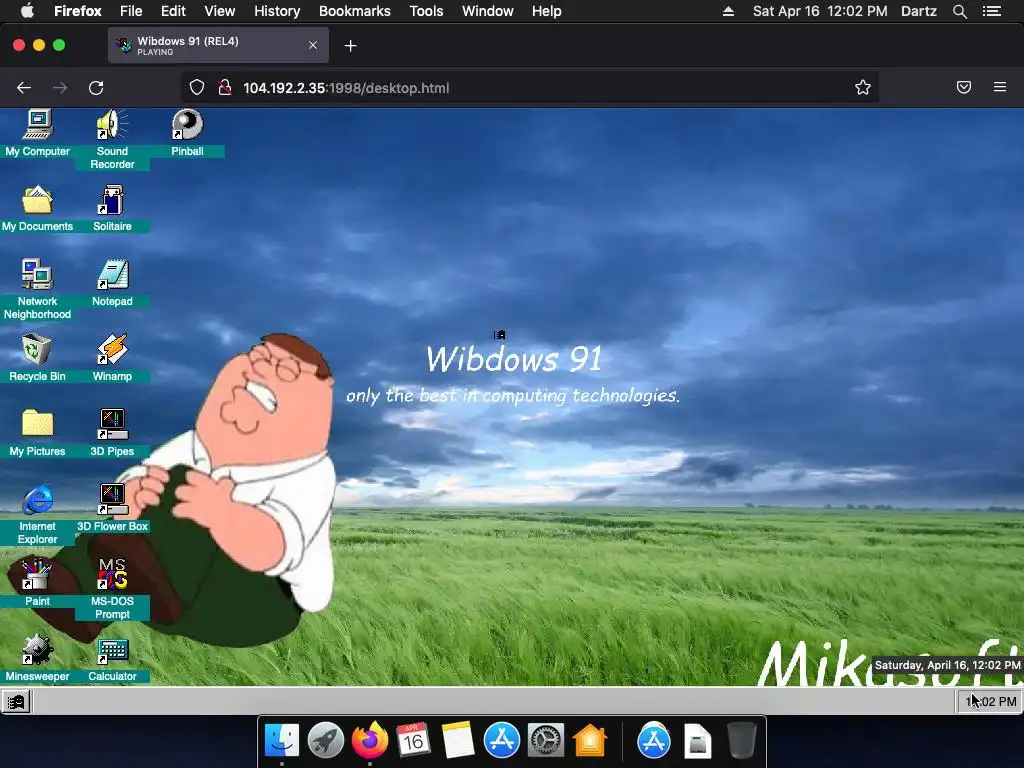Open the App Store icon beside Notes
The image size is (1024, 768).
502,740
